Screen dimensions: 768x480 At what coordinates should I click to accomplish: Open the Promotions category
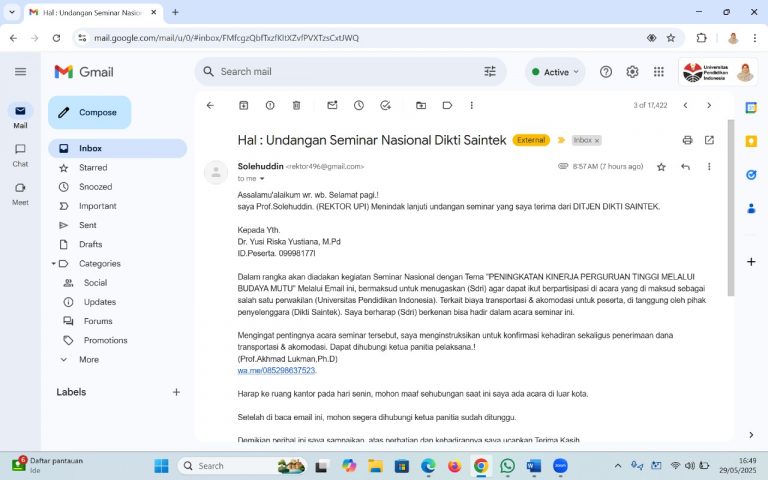[x=118, y=340]
